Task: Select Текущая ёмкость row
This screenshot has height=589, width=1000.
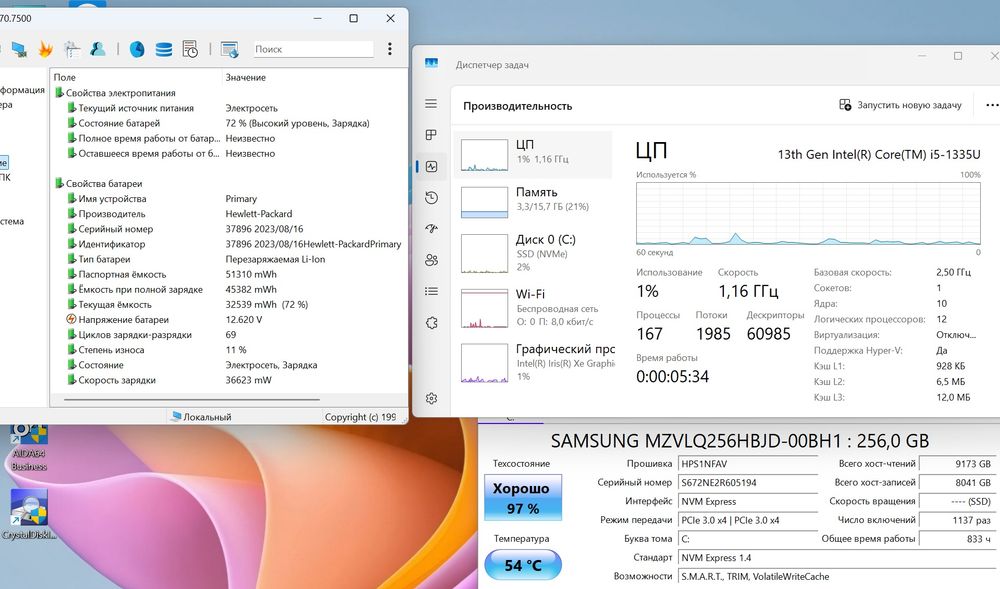Action: point(228,305)
